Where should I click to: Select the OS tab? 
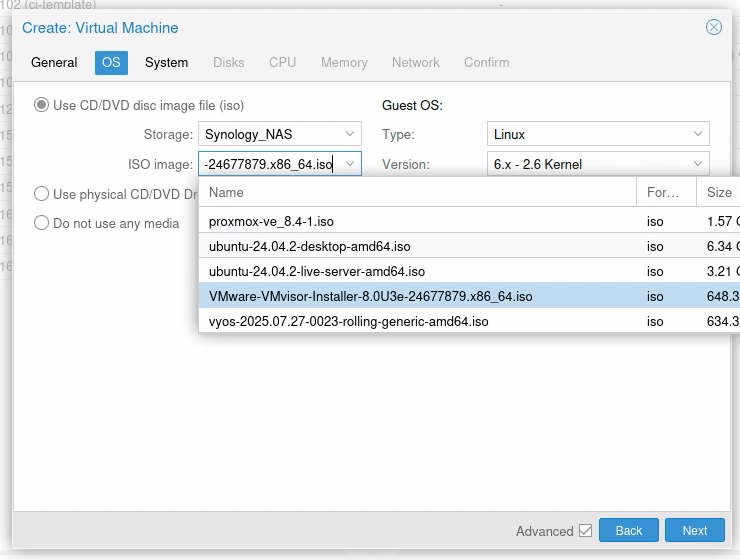pyautogui.click(x=111, y=63)
